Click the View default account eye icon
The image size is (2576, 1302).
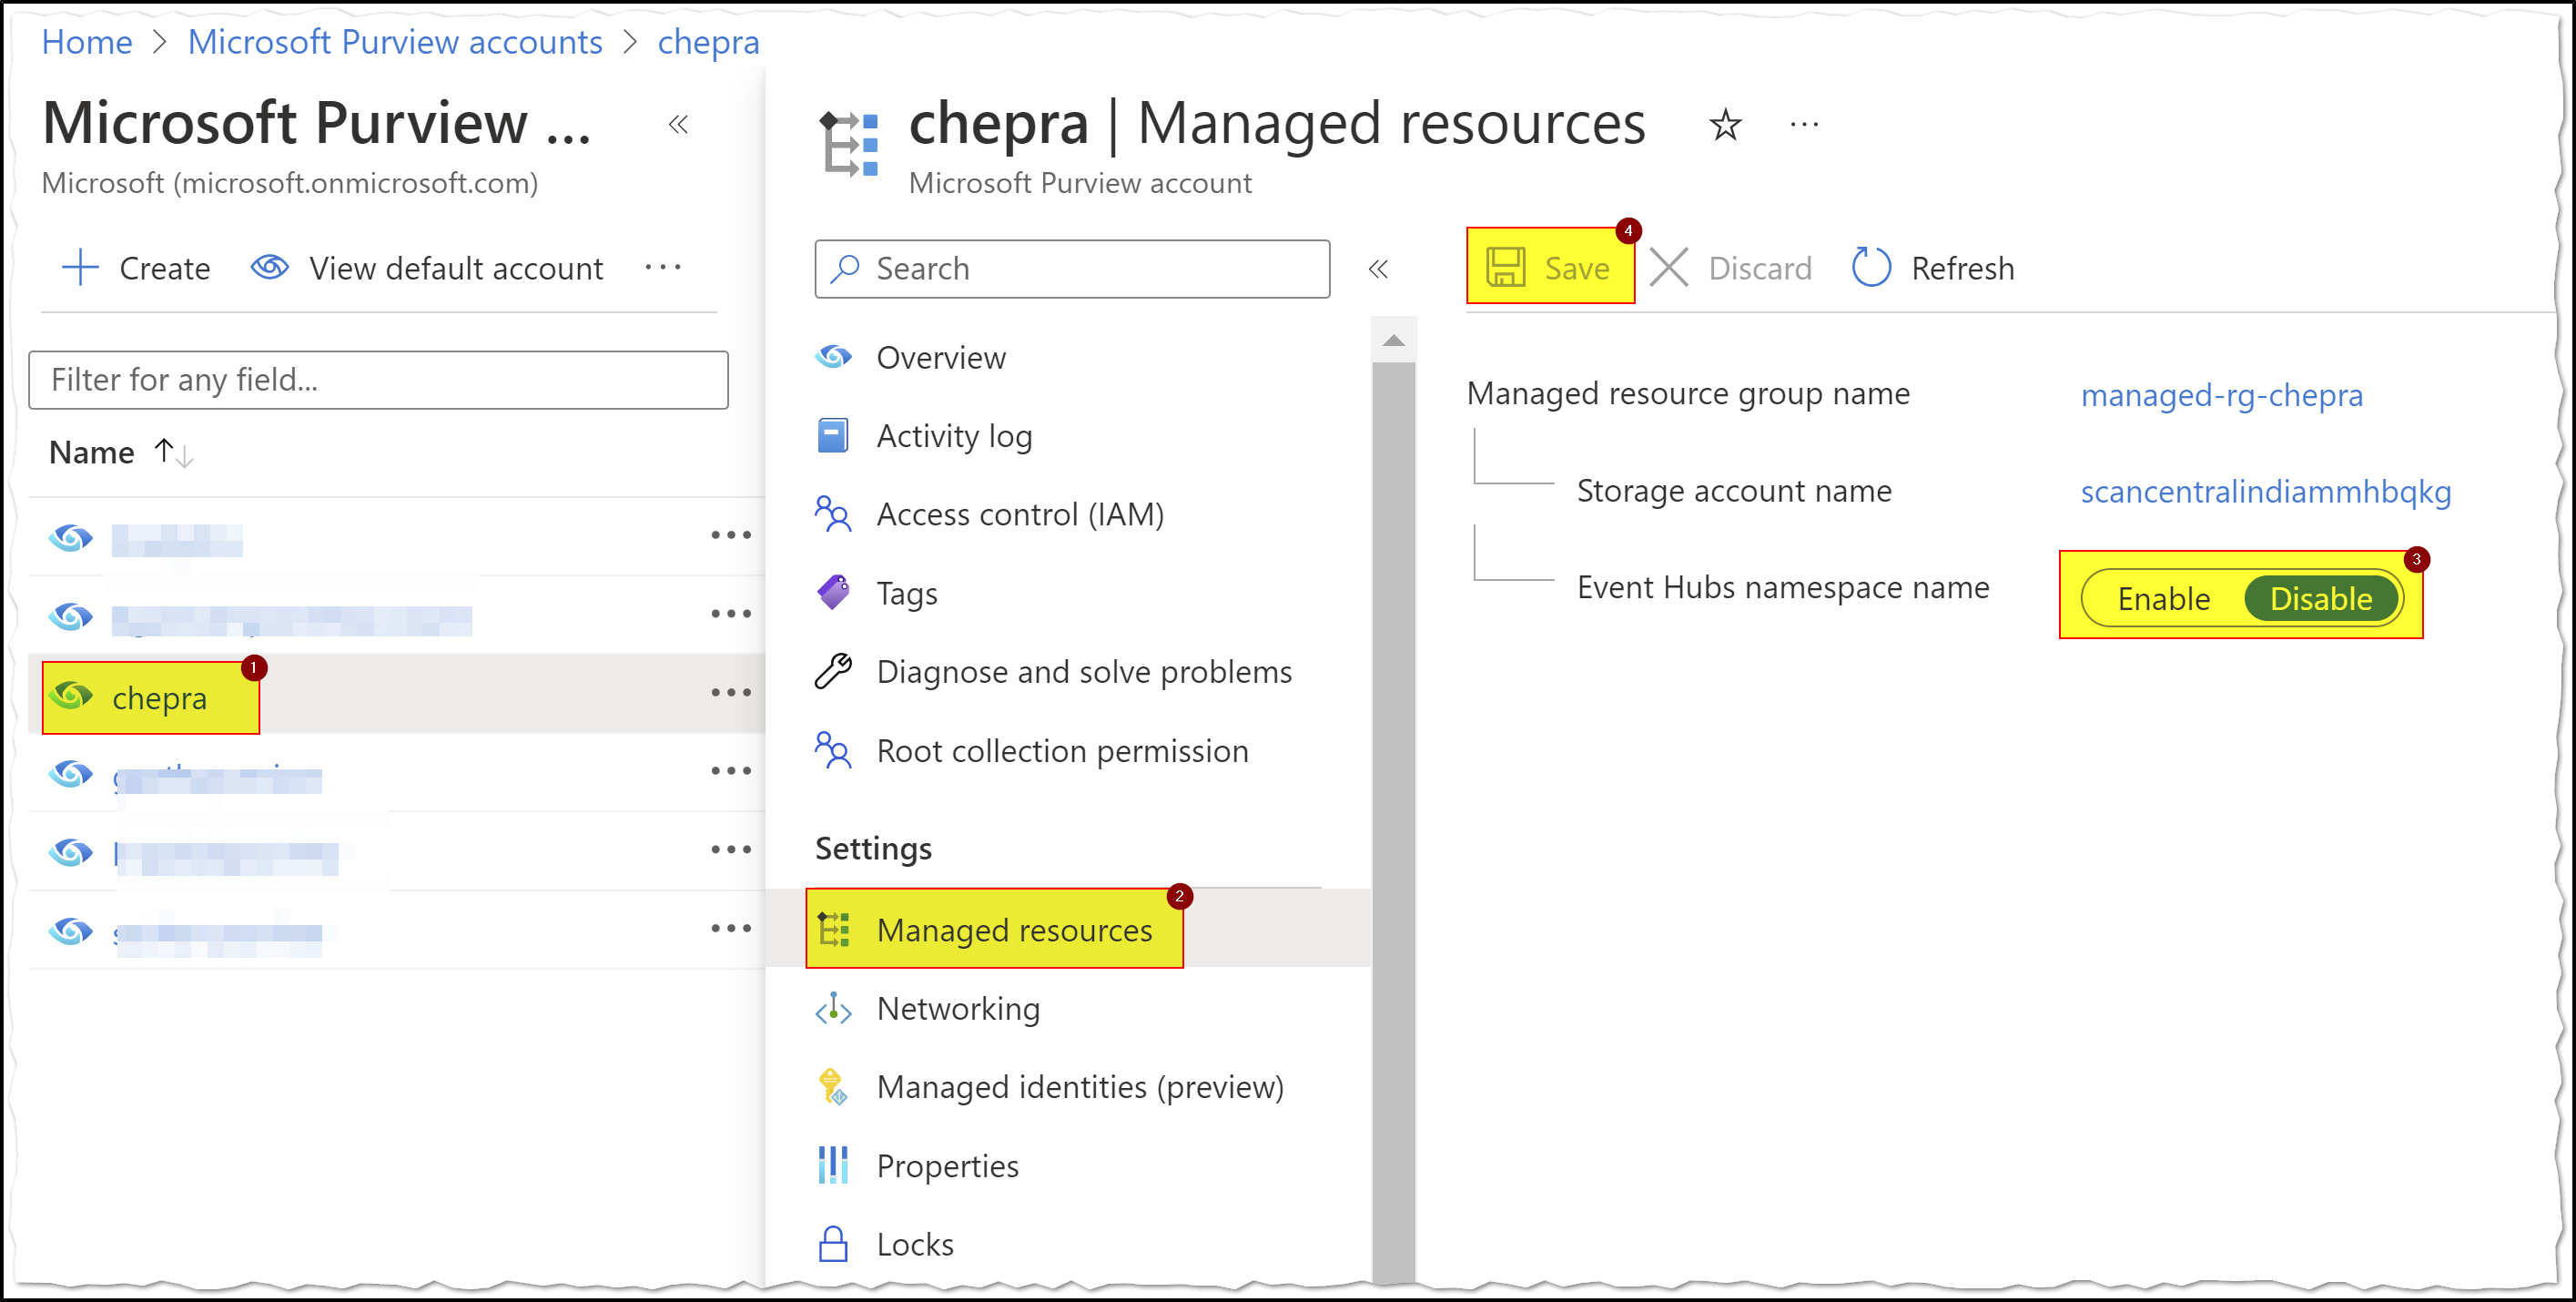[x=270, y=268]
